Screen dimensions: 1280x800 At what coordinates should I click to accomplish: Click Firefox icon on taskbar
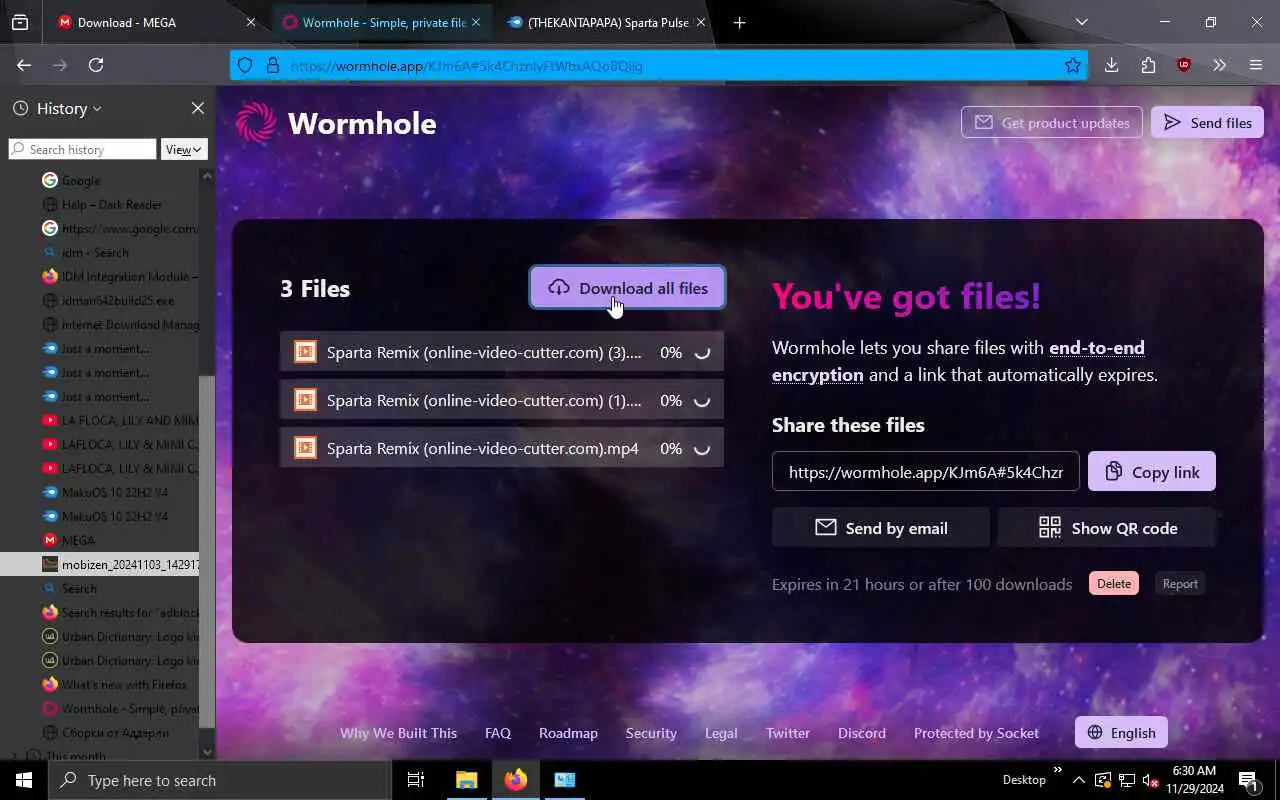[516, 780]
